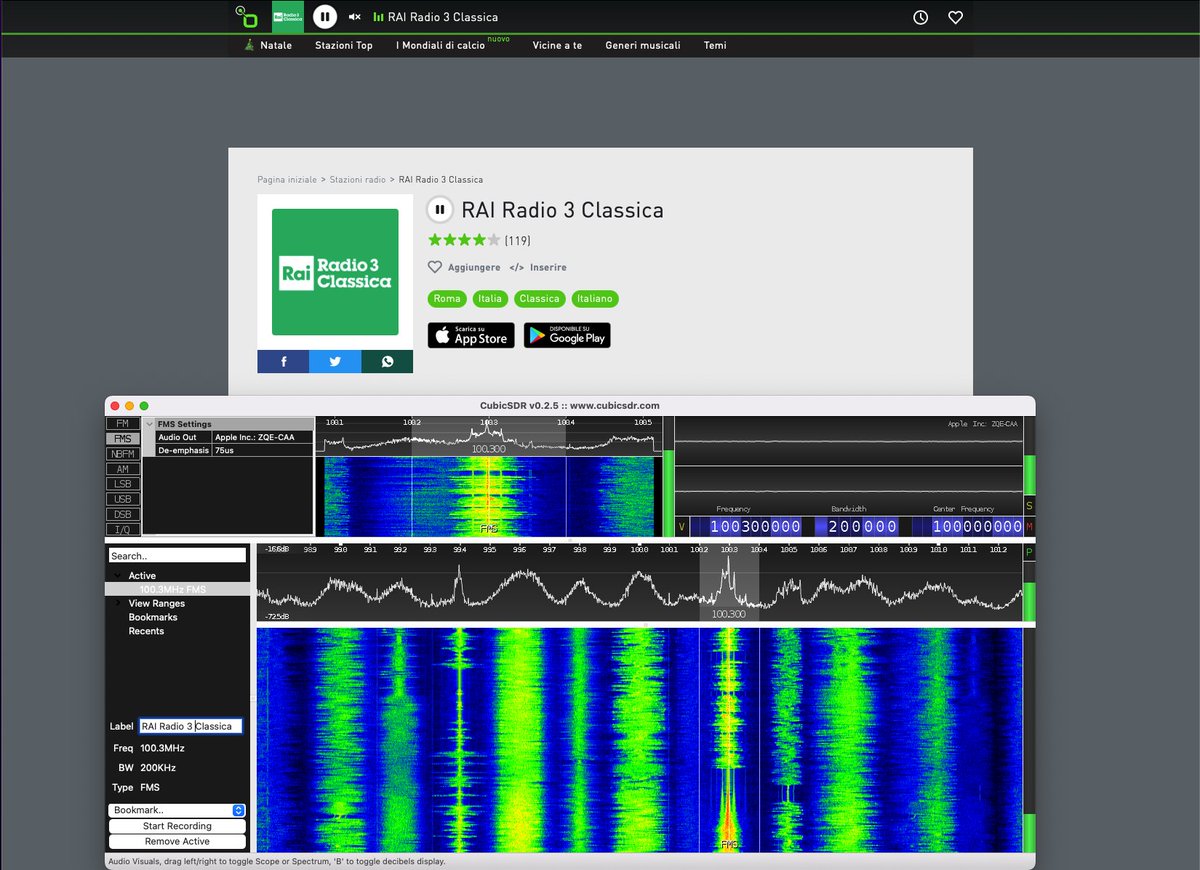This screenshot has height=870, width=1200.
Task: Share the station on Twitter
Action: 335,361
